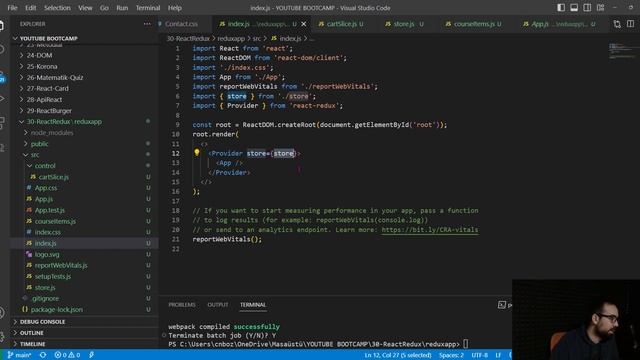The height and width of the screenshot is (360, 640).
Task: Open store.js in the explorer tree
Action: click(x=45, y=287)
